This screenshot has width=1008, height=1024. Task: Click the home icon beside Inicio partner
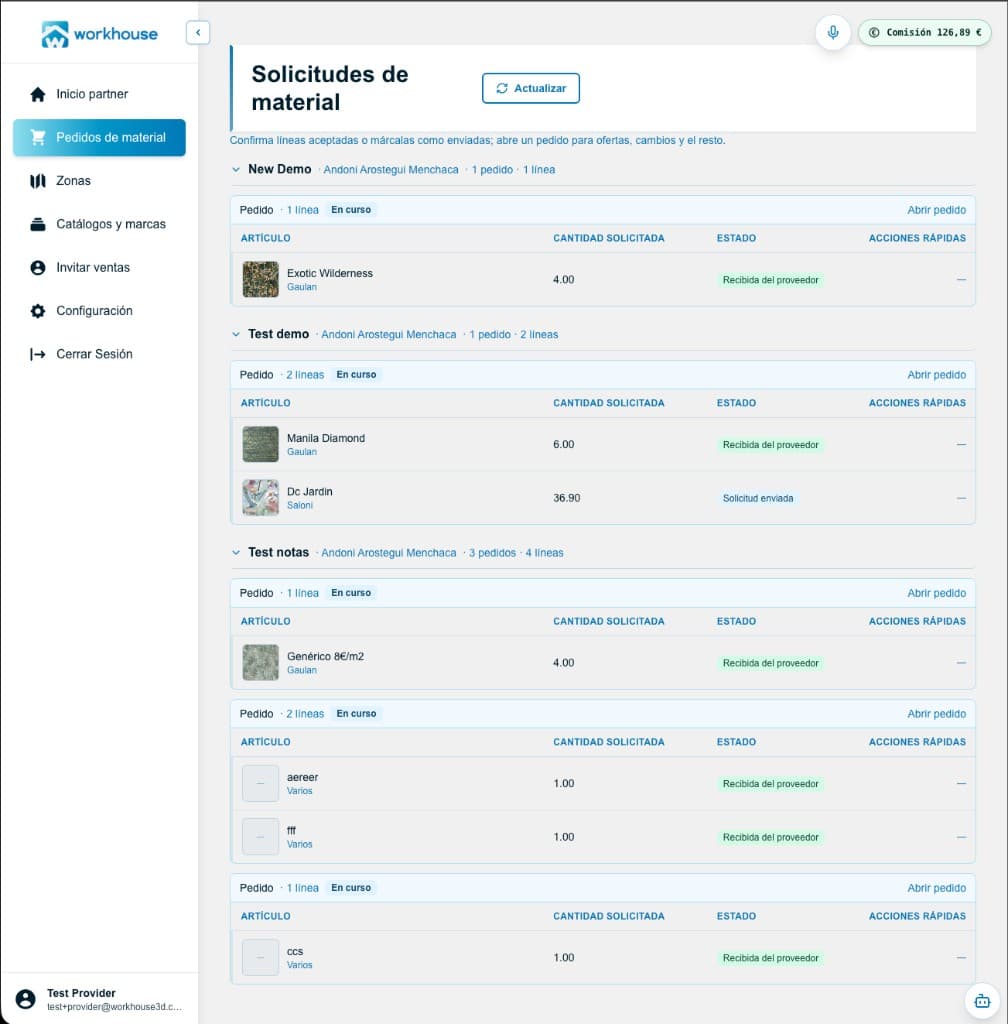click(38, 94)
